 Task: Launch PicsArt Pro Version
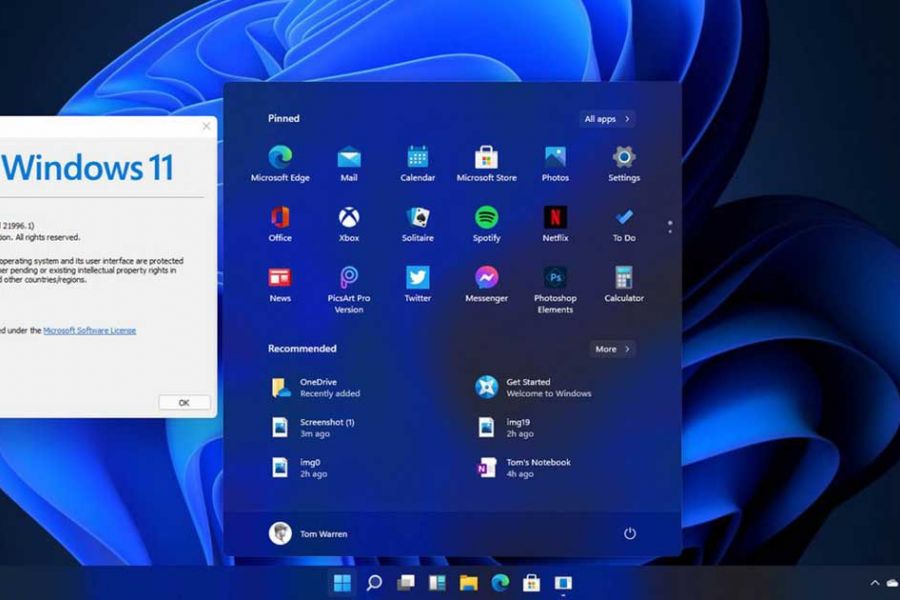click(349, 290)
